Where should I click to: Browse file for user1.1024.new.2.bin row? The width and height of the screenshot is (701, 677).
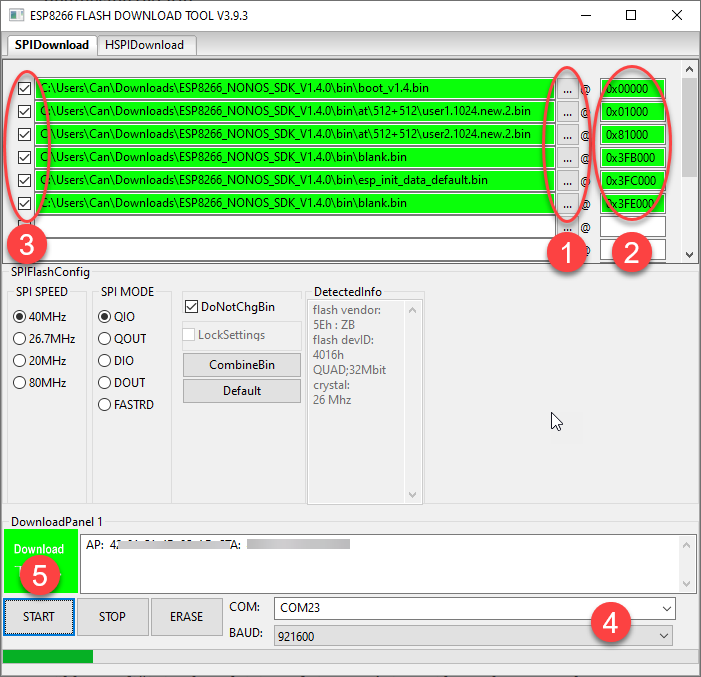[567, 112]
